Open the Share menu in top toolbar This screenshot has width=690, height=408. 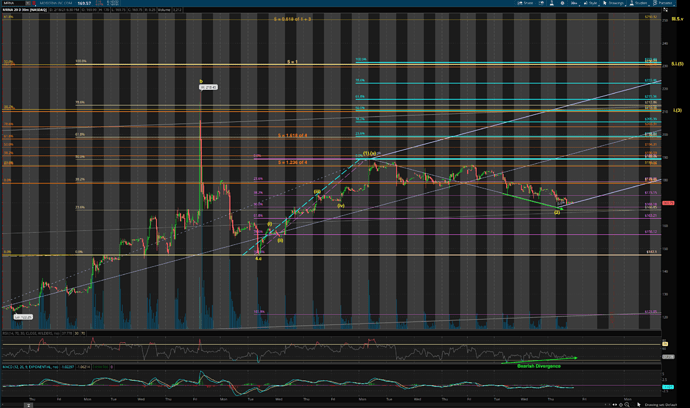coord(525,3)
